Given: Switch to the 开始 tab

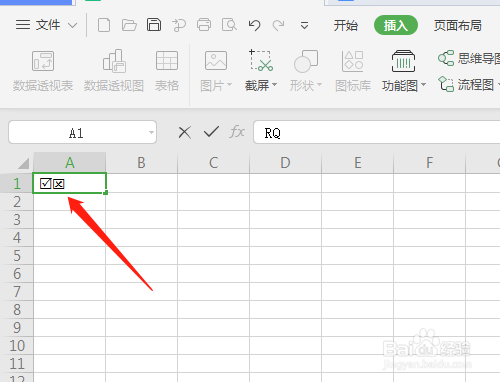Looking at the screenshot, I should click(346, 25).
